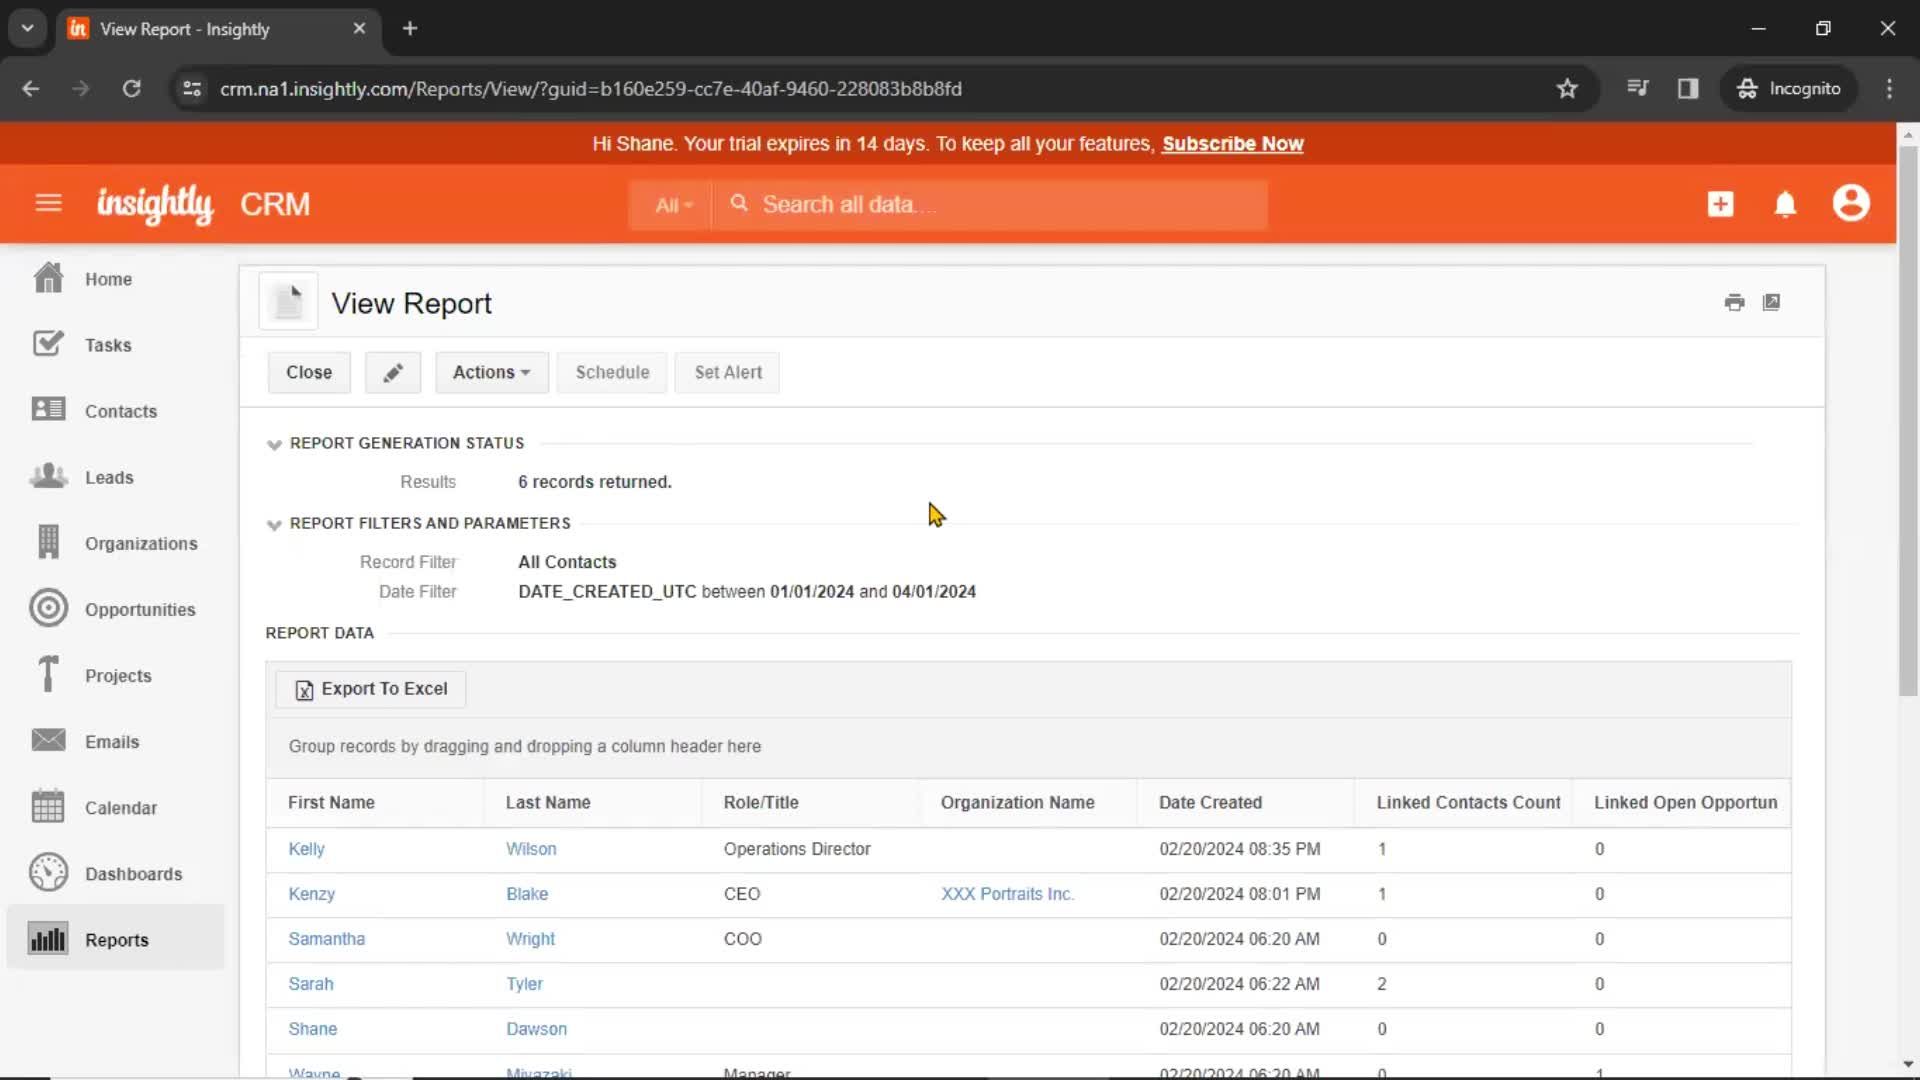Image resolution: width=1920 pixels, height=1080 pixels.
Task: Click the report document icon beside View Report
Action: click(x=288, y=301)
